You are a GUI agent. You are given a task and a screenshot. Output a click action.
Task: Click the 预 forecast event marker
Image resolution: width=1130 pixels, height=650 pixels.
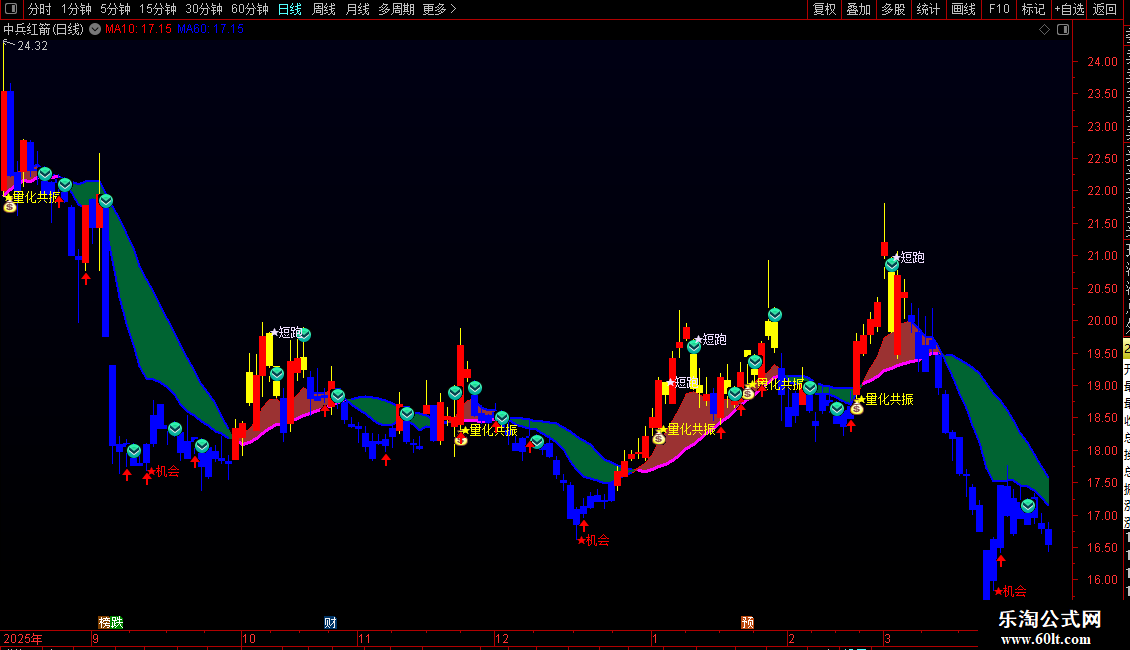point(747,623)
